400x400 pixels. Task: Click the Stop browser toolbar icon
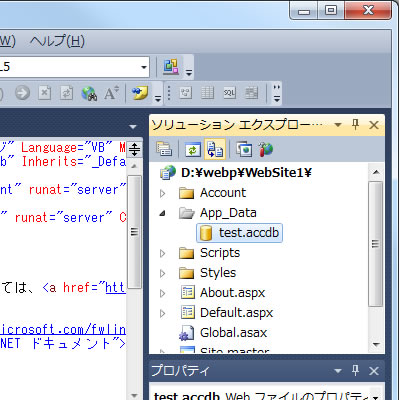pyautogui.click(x=44, y=93)
